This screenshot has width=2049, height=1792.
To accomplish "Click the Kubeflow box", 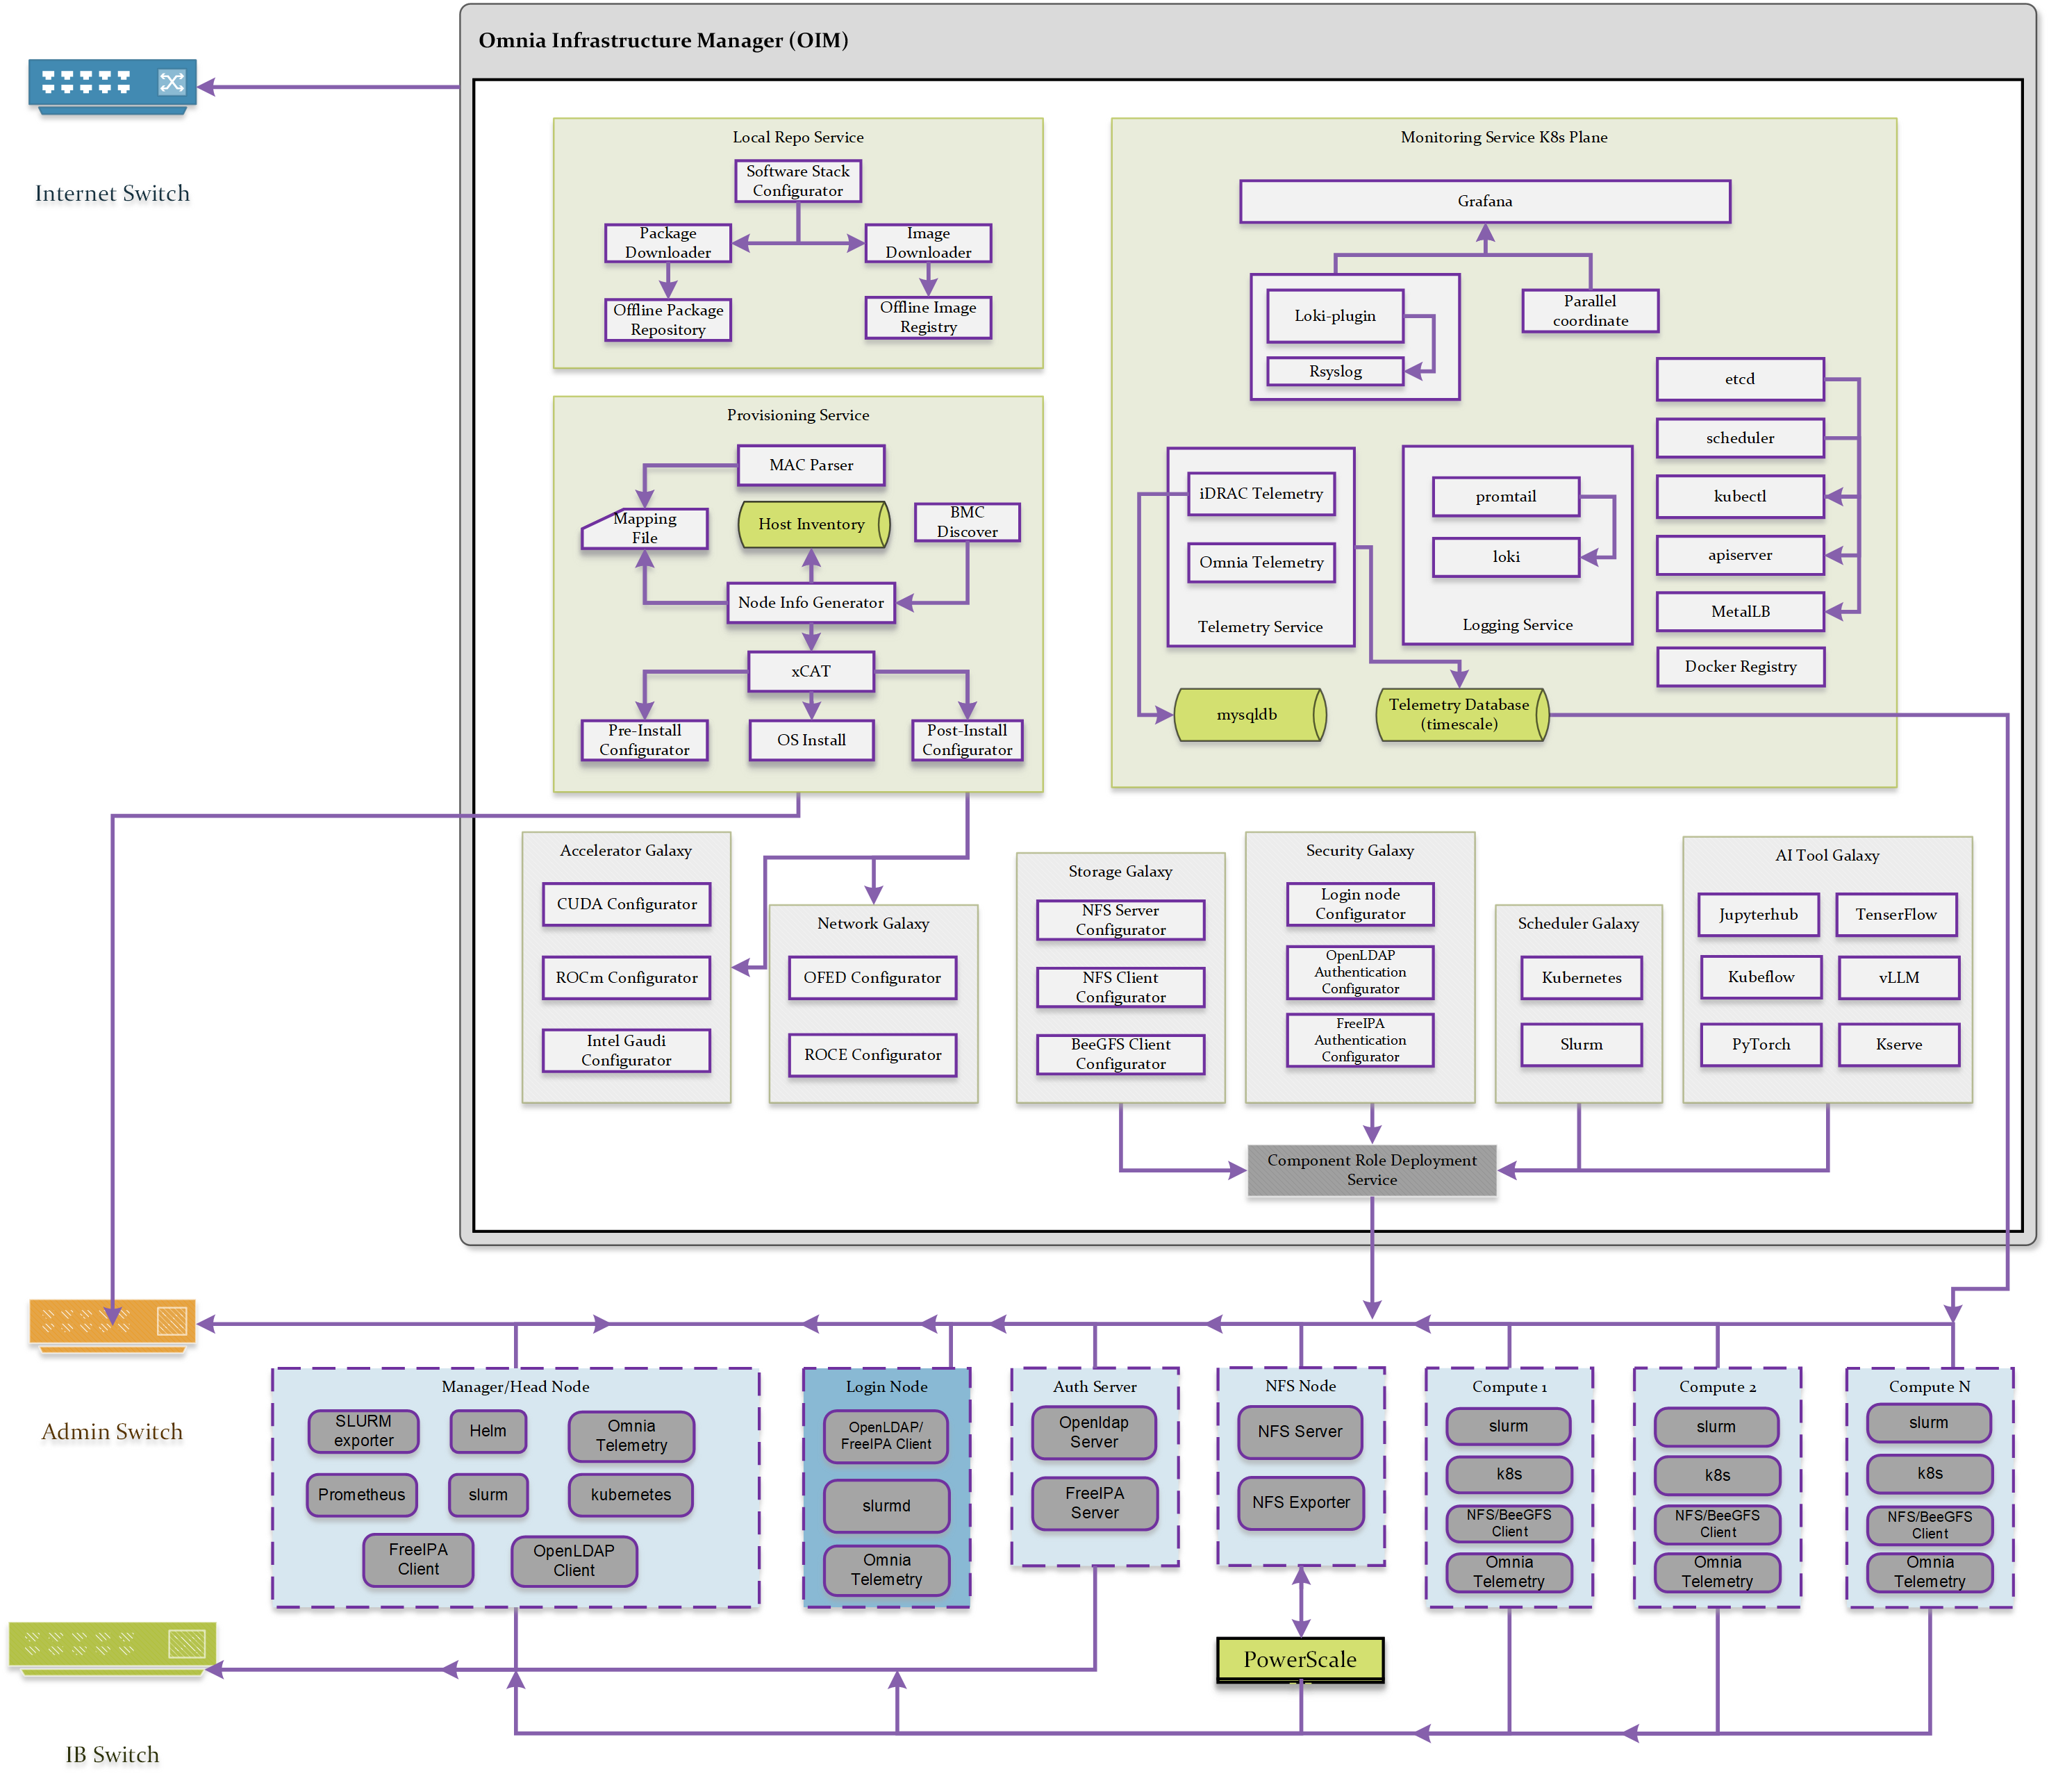I will 1761,978.
